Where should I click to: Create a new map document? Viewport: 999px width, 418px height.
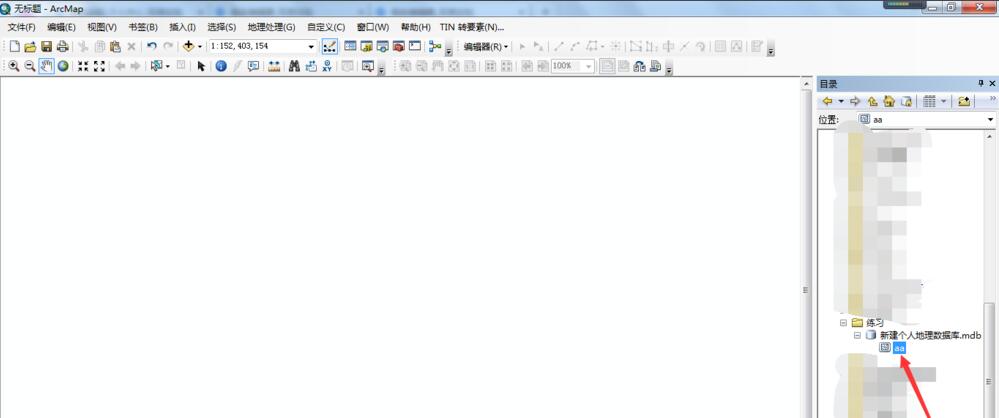[14, 47]
